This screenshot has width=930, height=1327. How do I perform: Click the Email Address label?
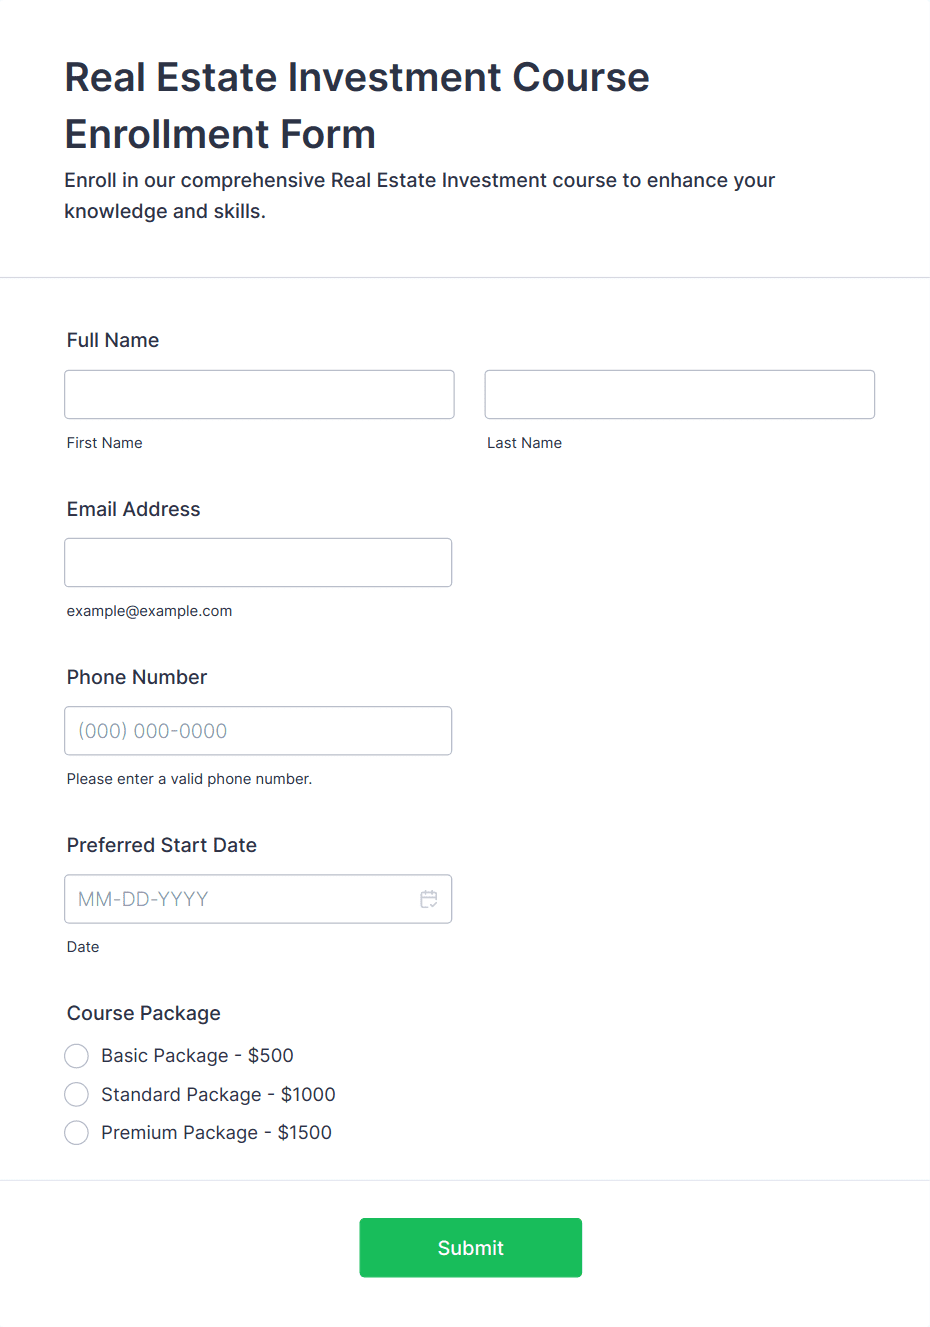(134, 509)
